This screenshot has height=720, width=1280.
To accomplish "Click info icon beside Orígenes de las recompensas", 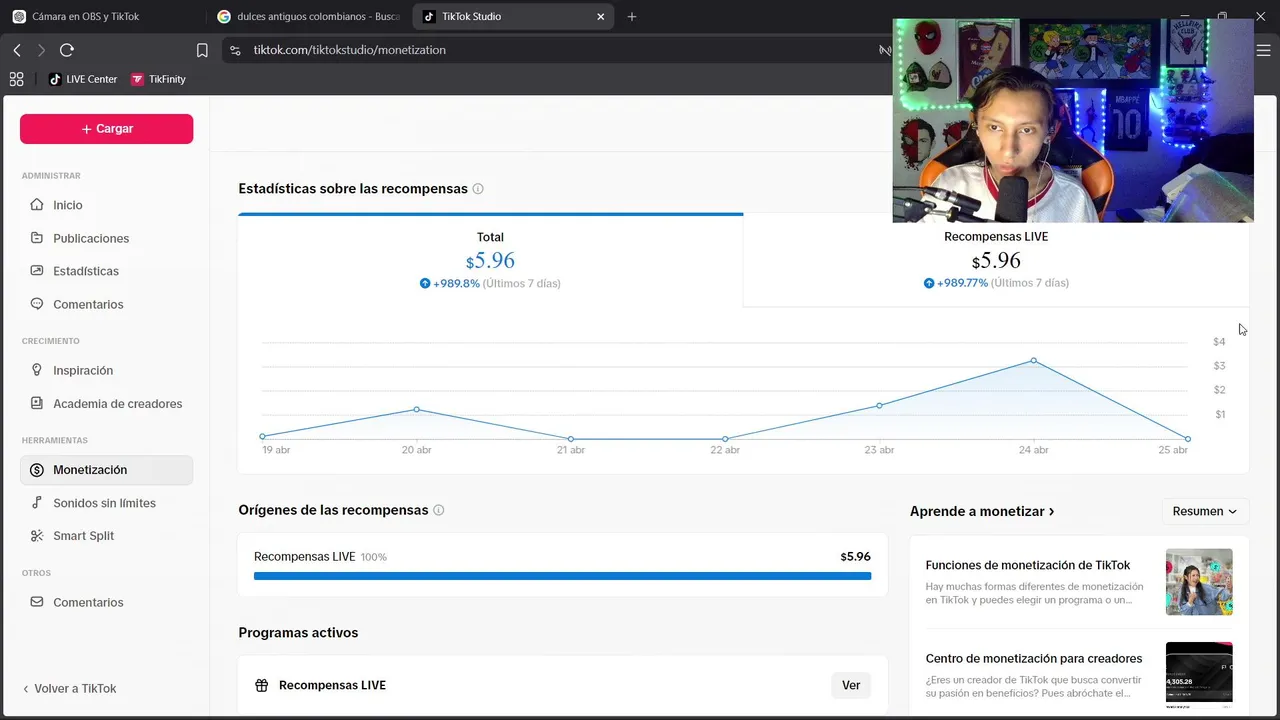I will [438, 510].
